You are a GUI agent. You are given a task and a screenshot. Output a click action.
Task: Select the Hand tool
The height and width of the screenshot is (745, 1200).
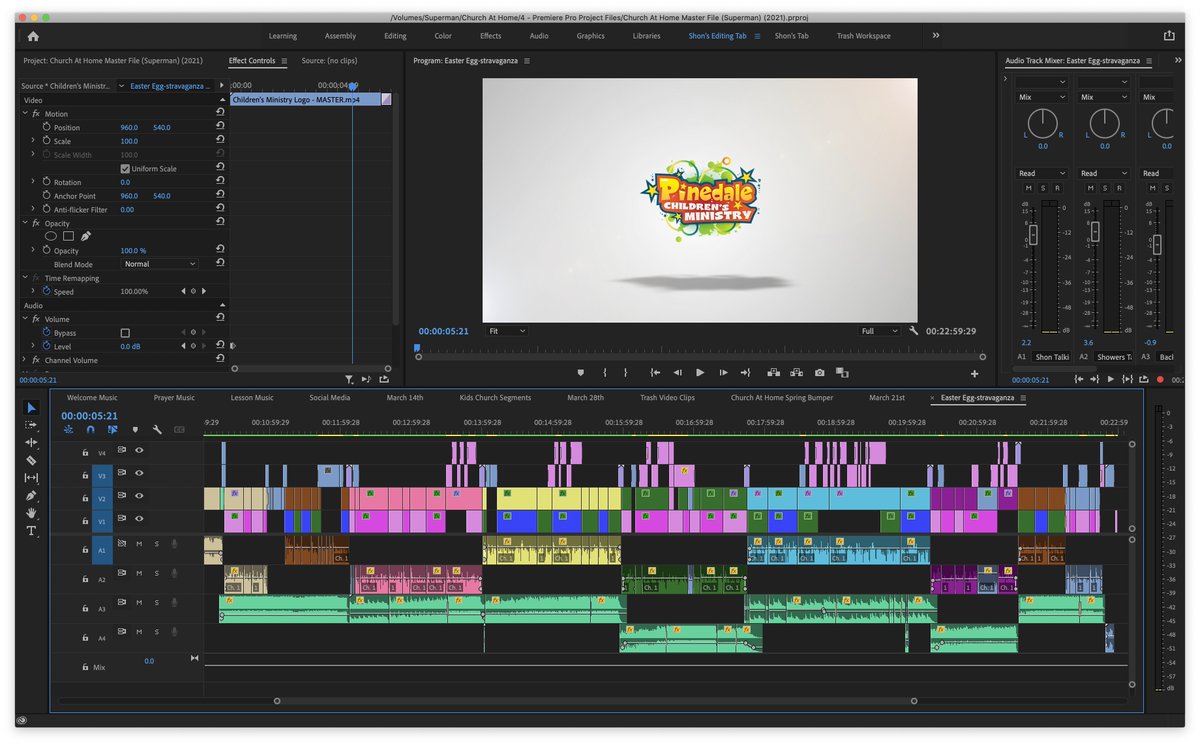[31, 513]
